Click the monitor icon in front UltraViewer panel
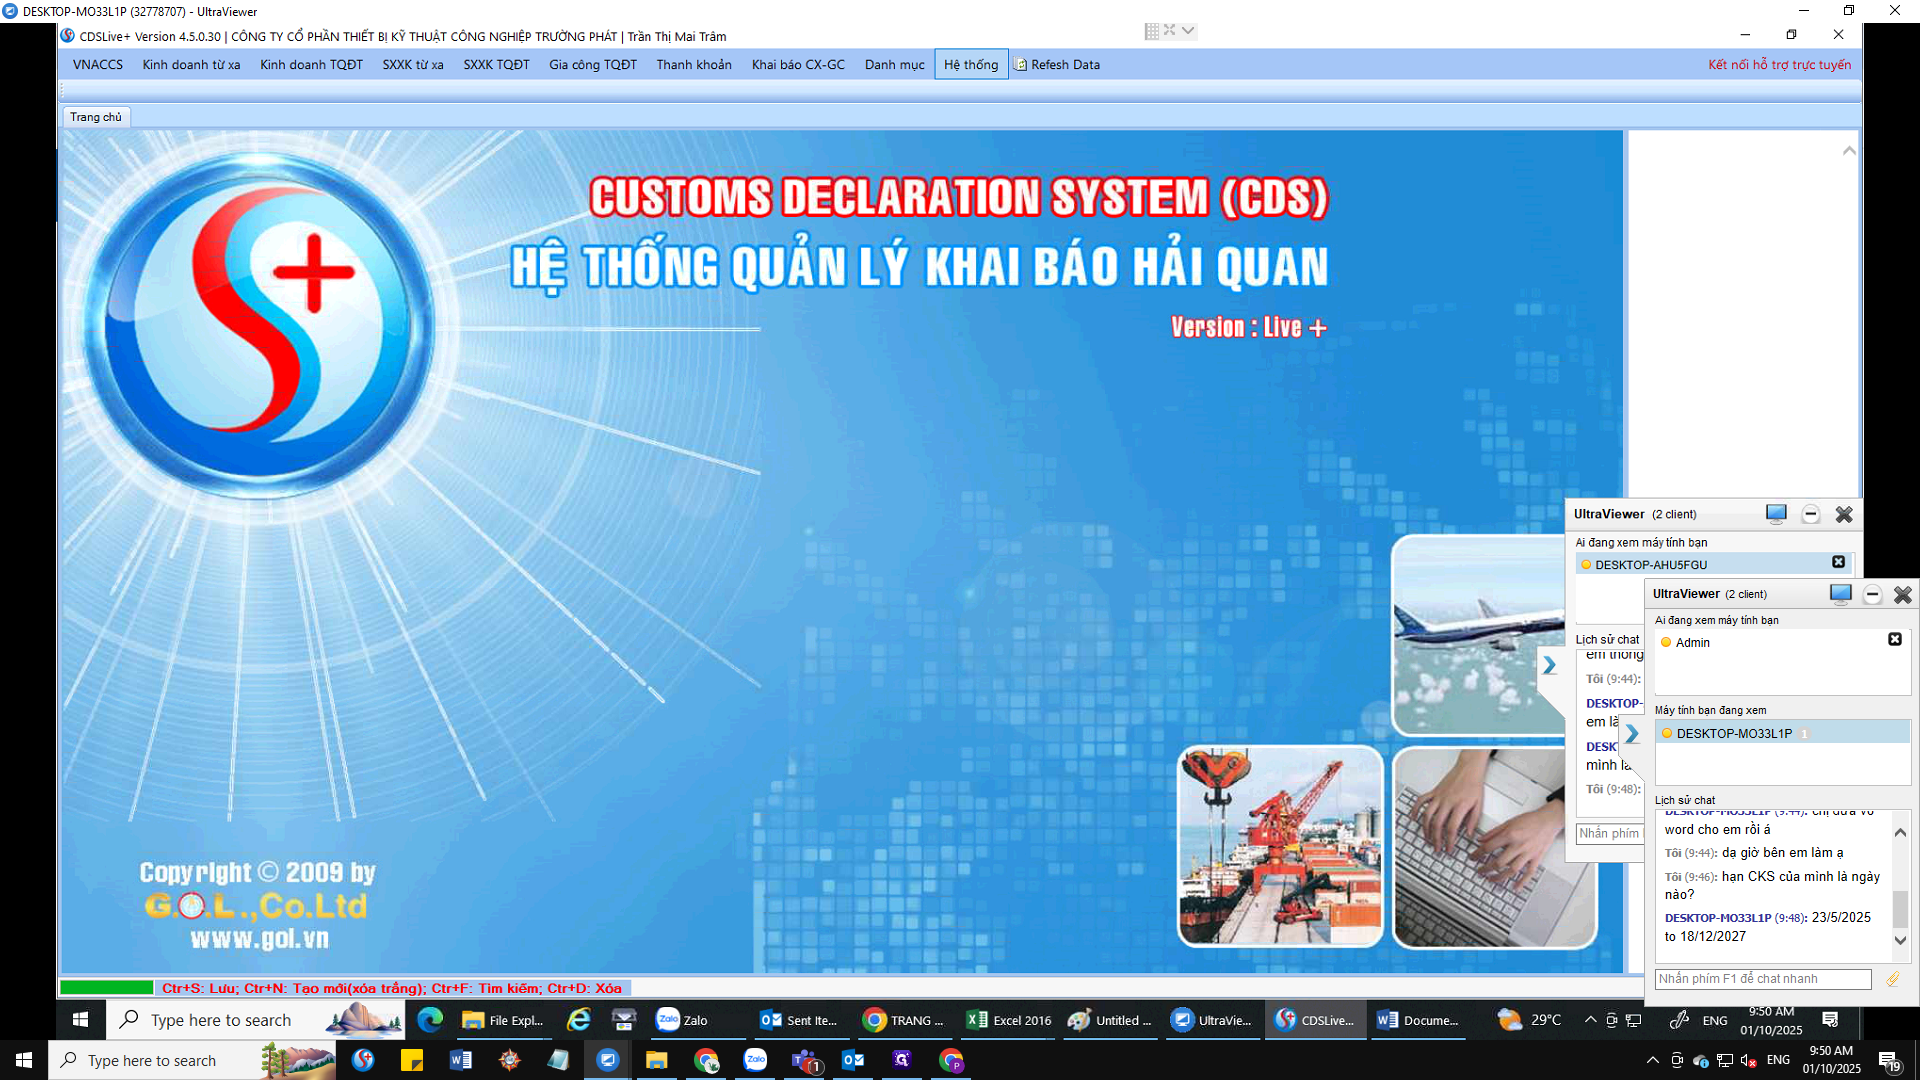Image resolution: width=1920 pixels, height=1080 pixels. point(1840,594)
